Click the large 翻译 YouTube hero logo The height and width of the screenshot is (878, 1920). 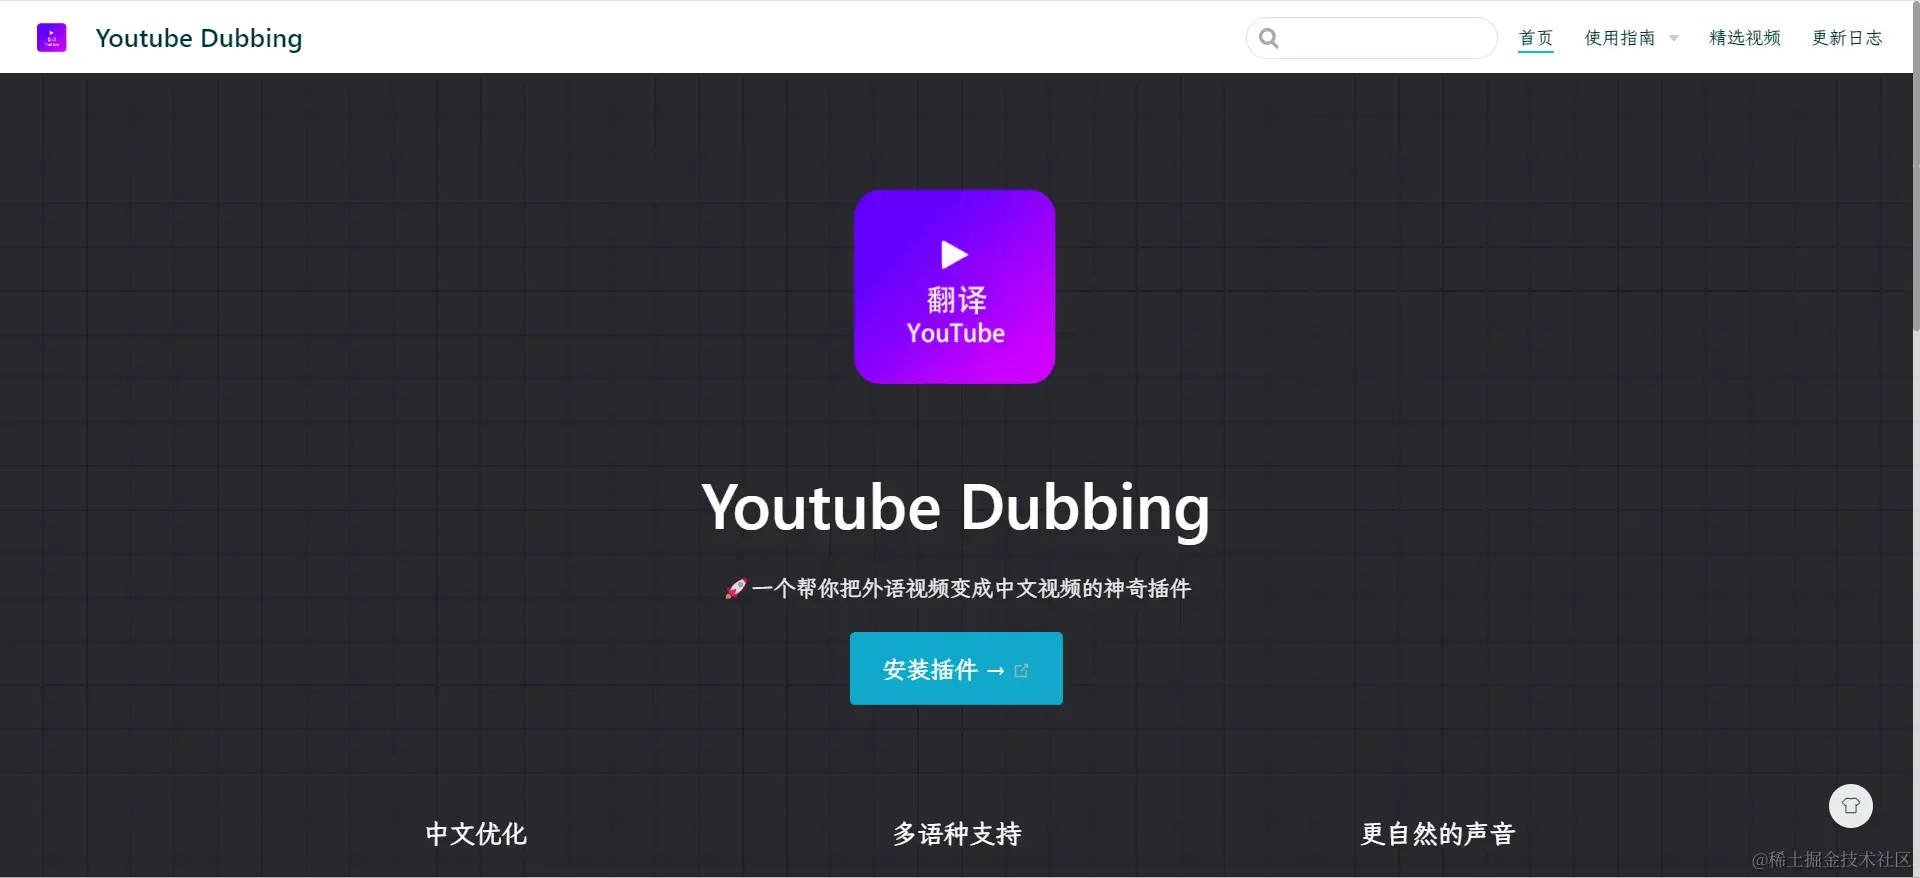pyautogui.click(x=954, y=287)
